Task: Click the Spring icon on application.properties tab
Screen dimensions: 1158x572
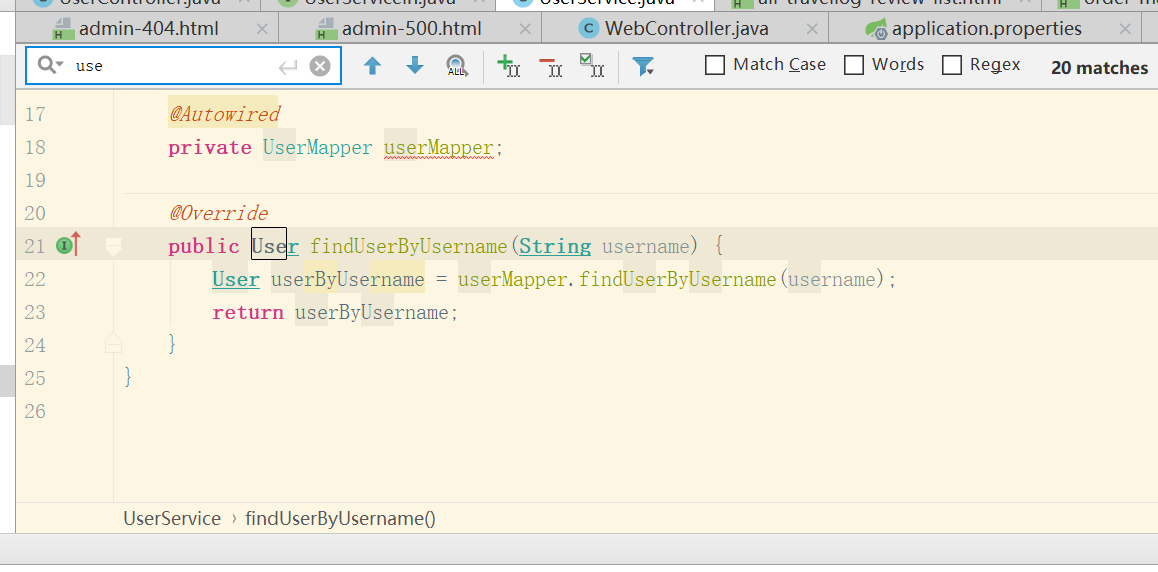Action: [877, 30]
